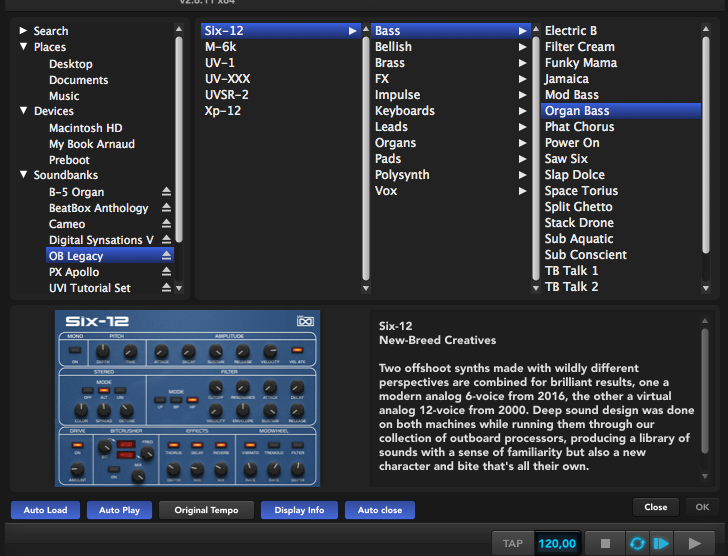Toggle Auto Play option
728x556 pixels.
119,510
